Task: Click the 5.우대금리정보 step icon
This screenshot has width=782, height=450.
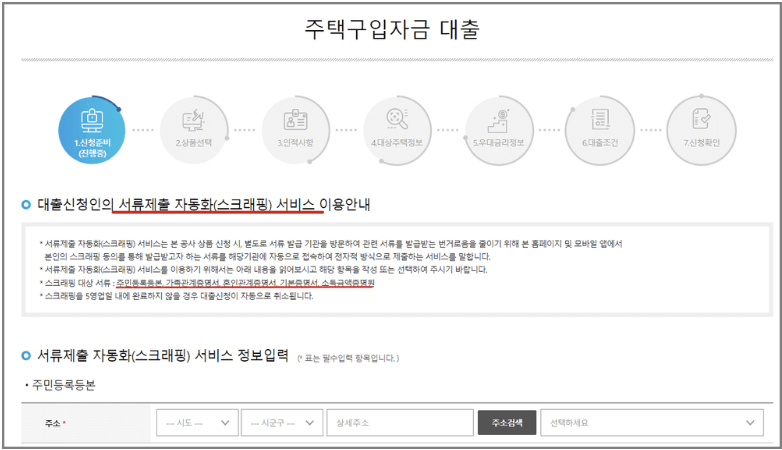Action: 499,130
